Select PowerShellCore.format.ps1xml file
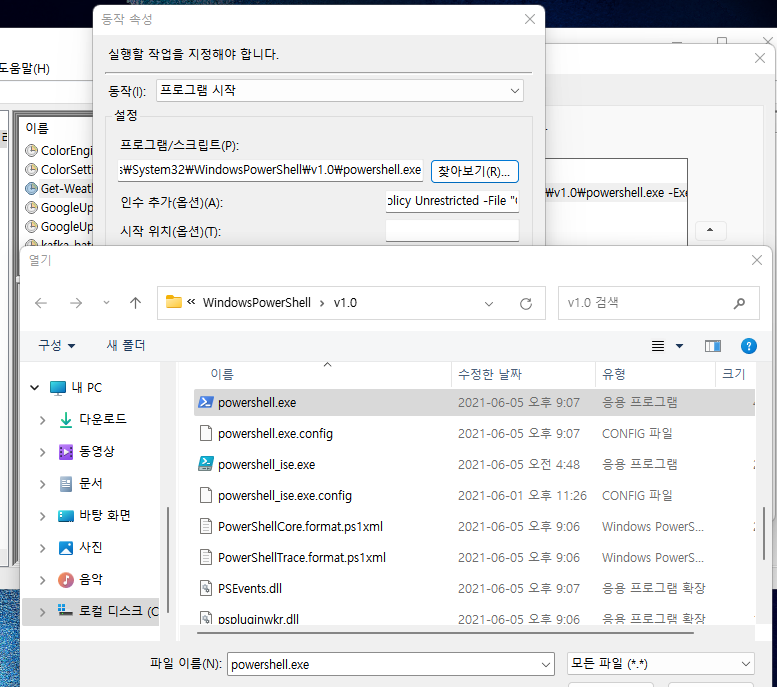777x687 pixels. click(474, 526)
